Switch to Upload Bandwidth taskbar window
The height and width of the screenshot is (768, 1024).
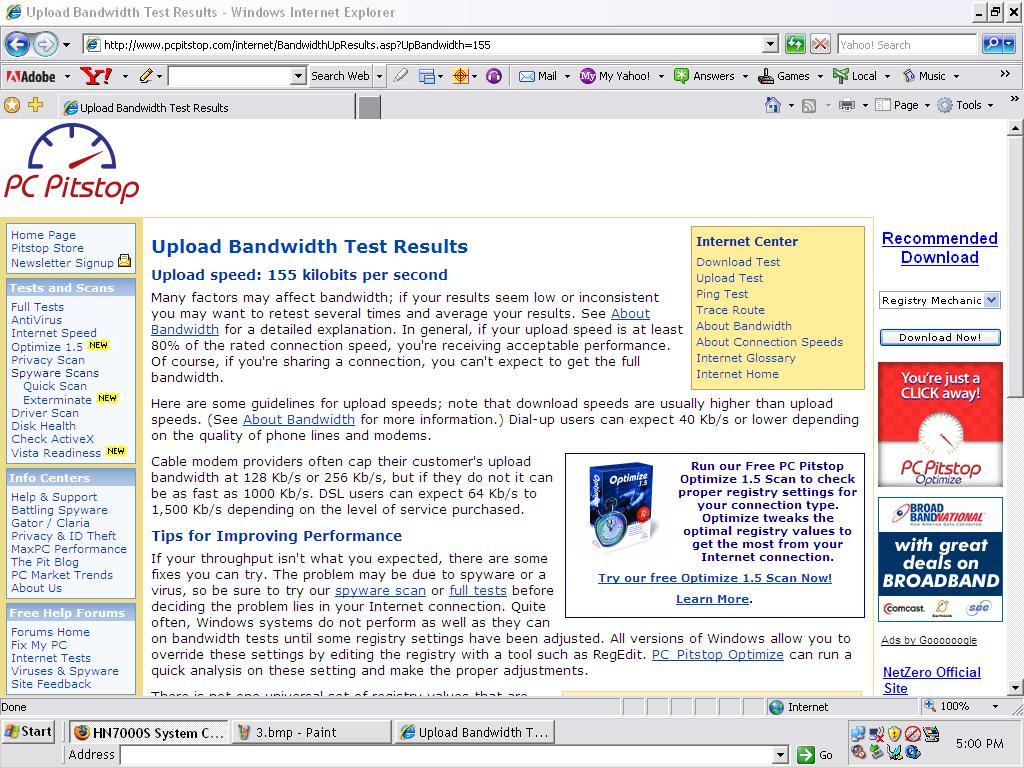tap(475, 733)
